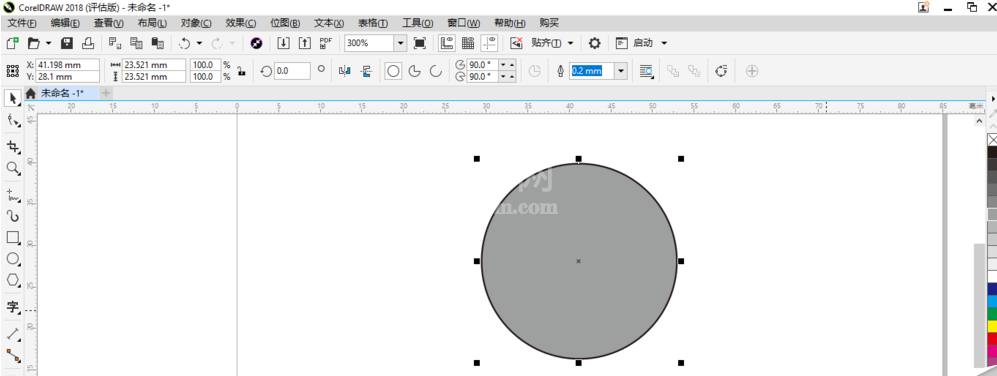This screenshot has height=376, width=997.
Task: Toggle snap off icon
Action: [516, 43]
